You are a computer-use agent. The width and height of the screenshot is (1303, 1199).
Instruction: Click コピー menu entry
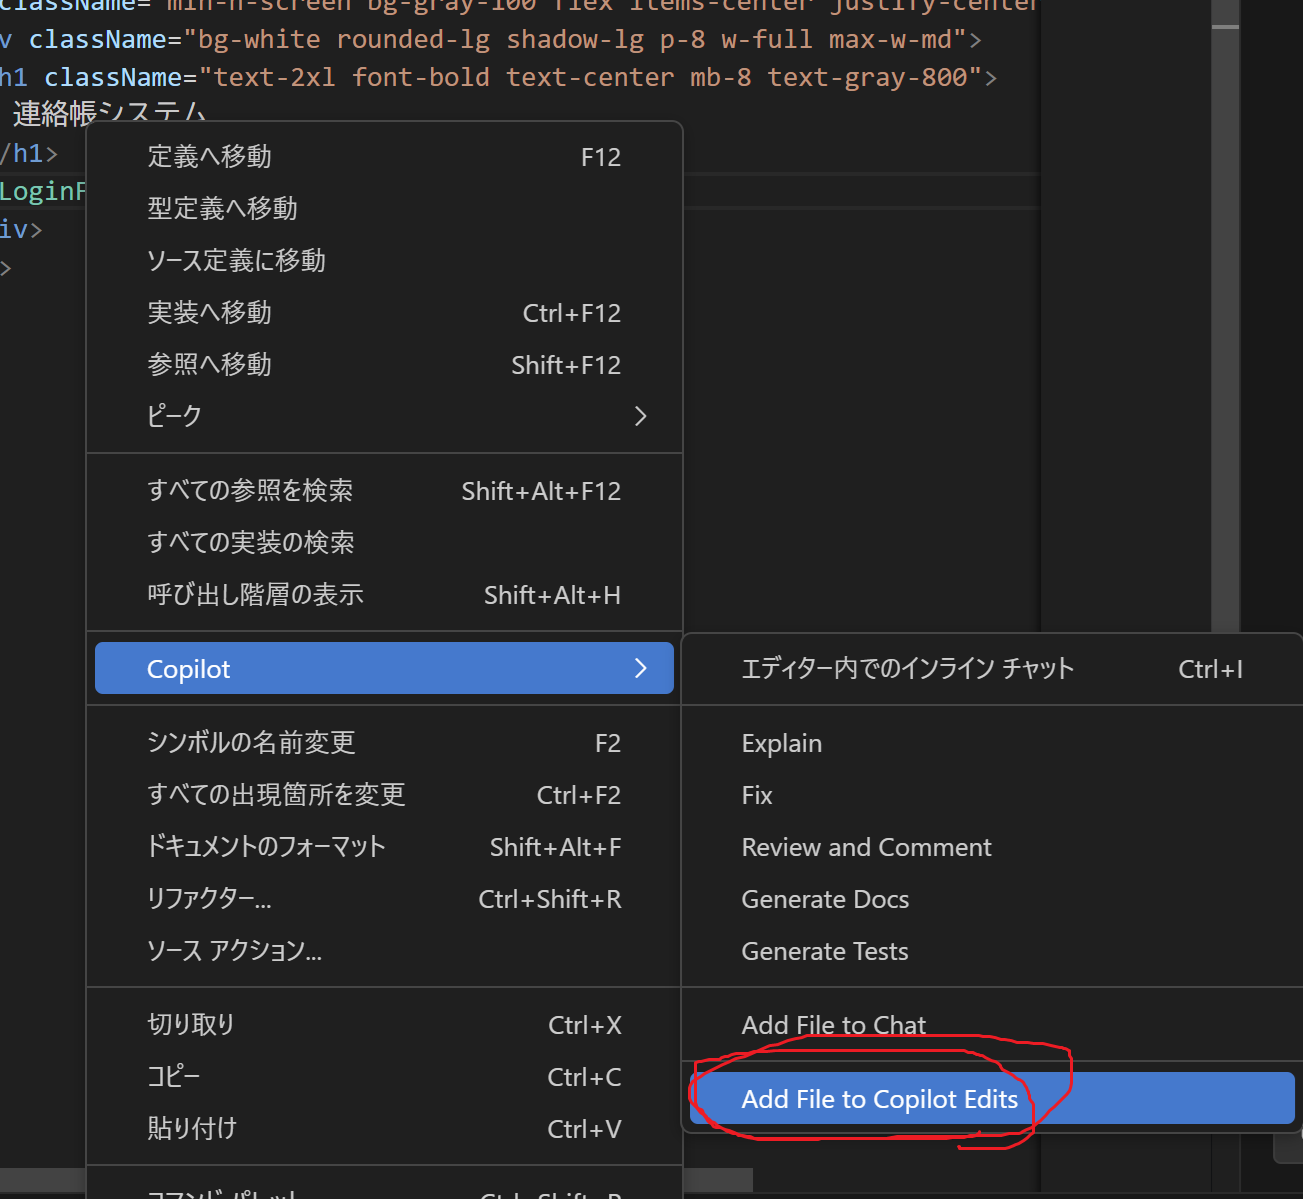coord(384,1077)
